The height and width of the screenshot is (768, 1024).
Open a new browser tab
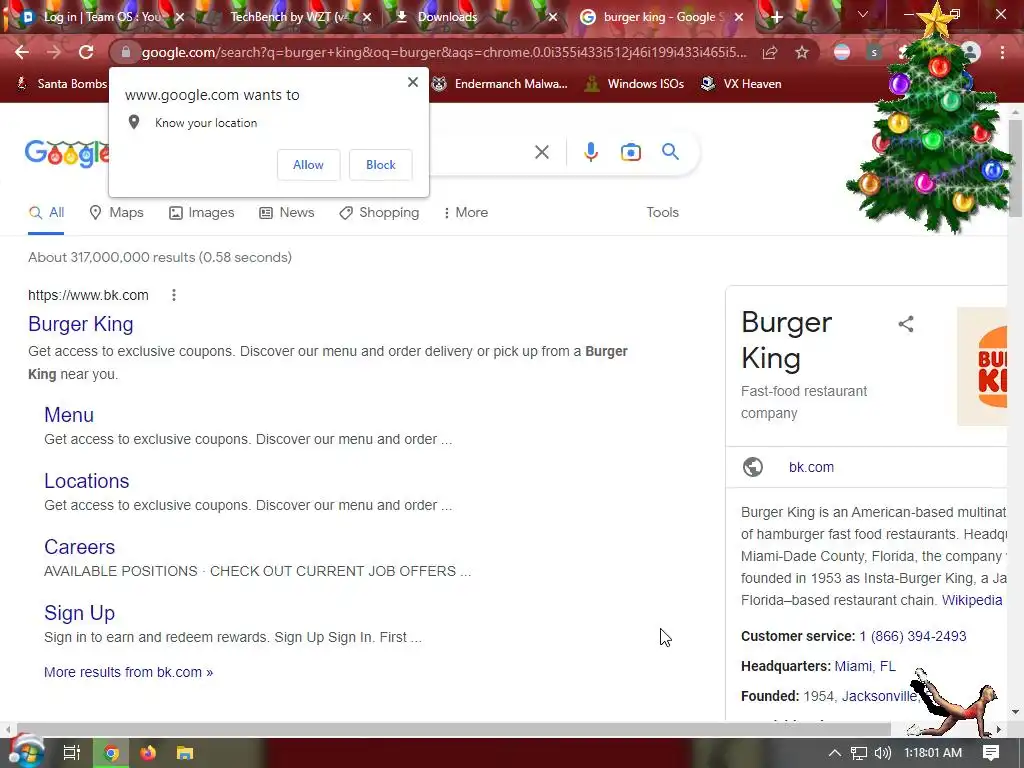[x=776, y=17]
